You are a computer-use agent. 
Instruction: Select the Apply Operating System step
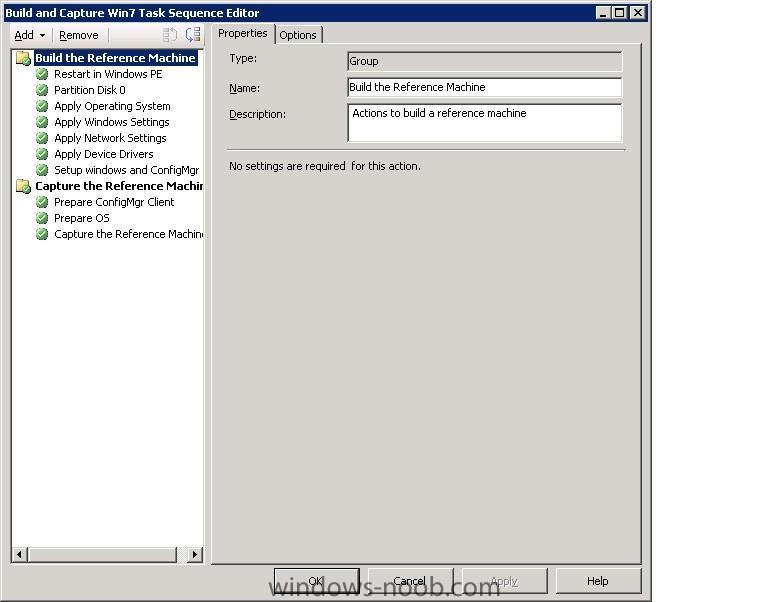(x=112, y=106)
